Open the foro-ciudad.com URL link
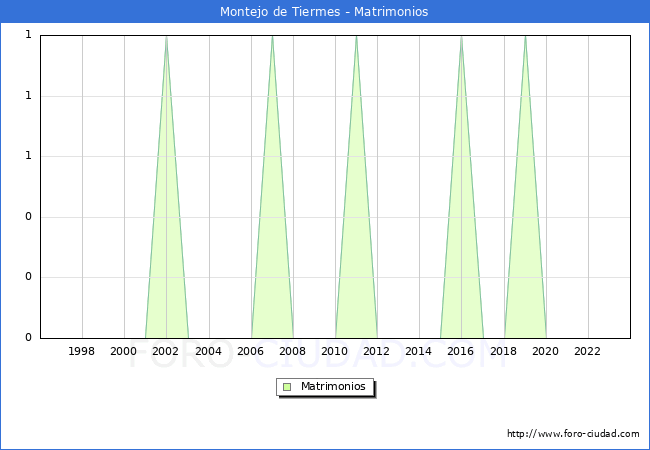This screenshot has height=450, width=650. click(x=573, y=433)
